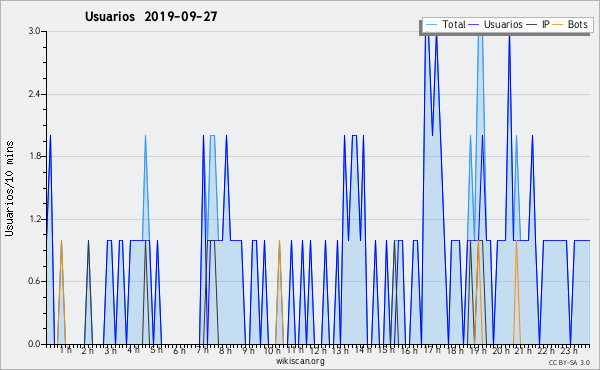Image resolution: width=600 pixels, height=370 pixels.
Task: Click the y-axis value 1.8
Action: [34, 156]
